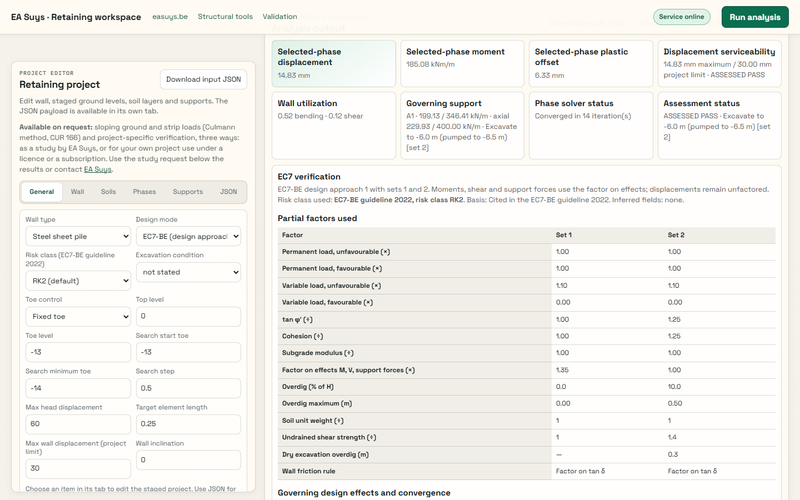Select the Selected-phase plastic offset card
The width and height of the screenshot is (800, 500).
click(x=591, y=63)
